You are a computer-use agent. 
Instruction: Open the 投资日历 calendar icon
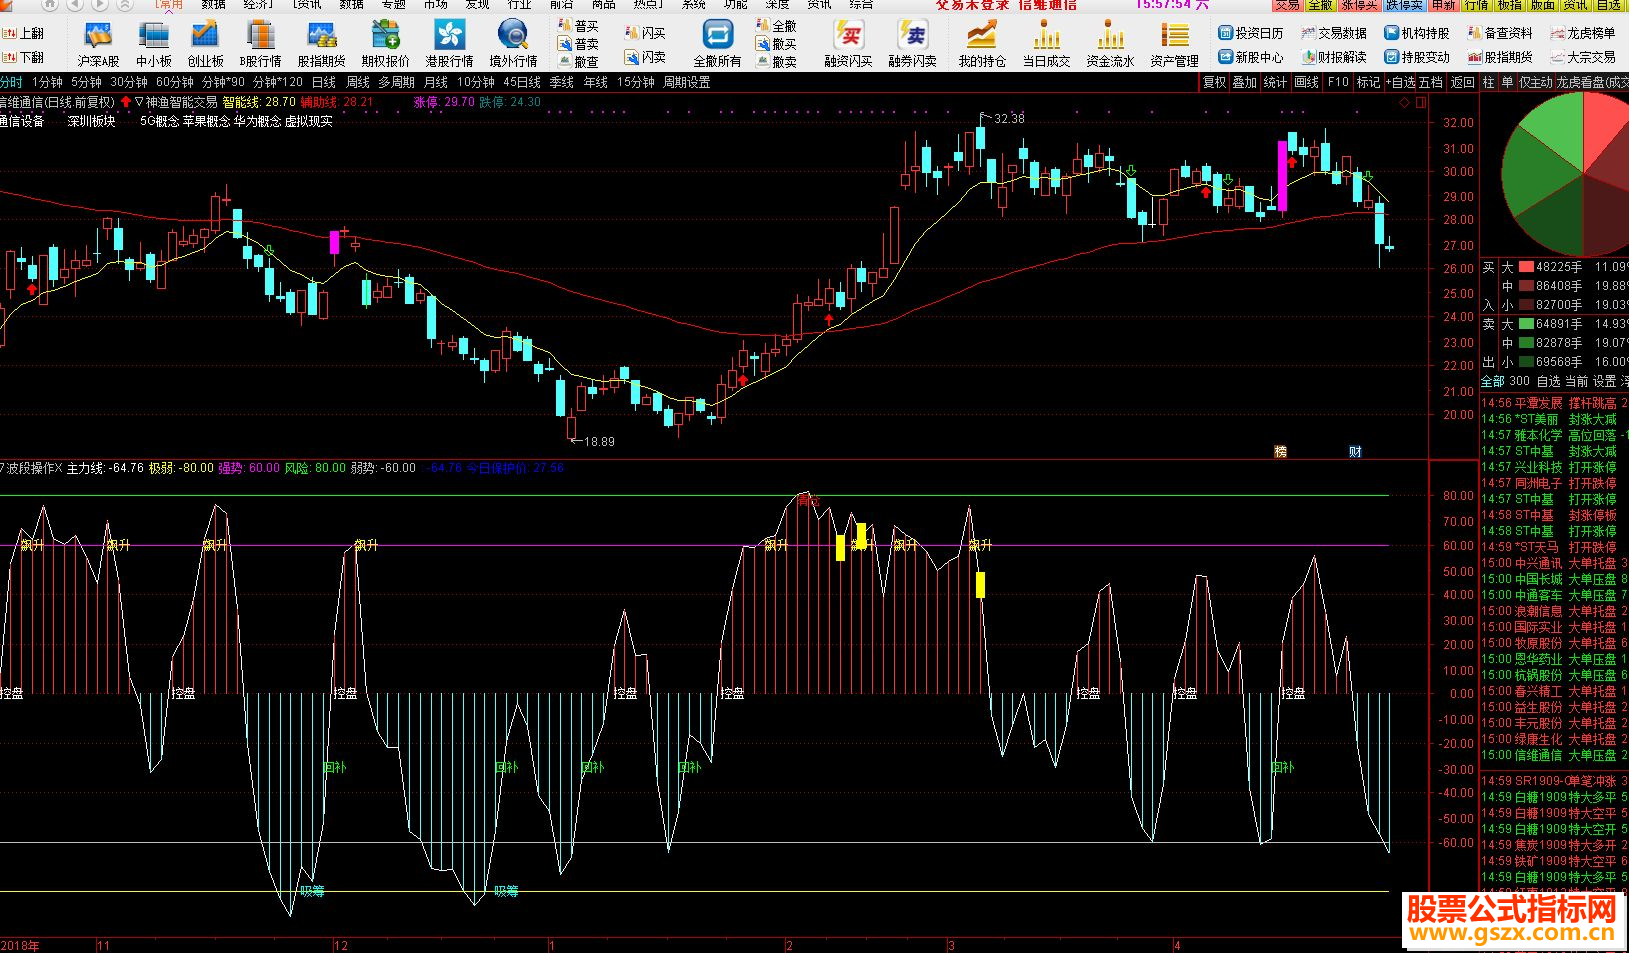[1251, 33]
